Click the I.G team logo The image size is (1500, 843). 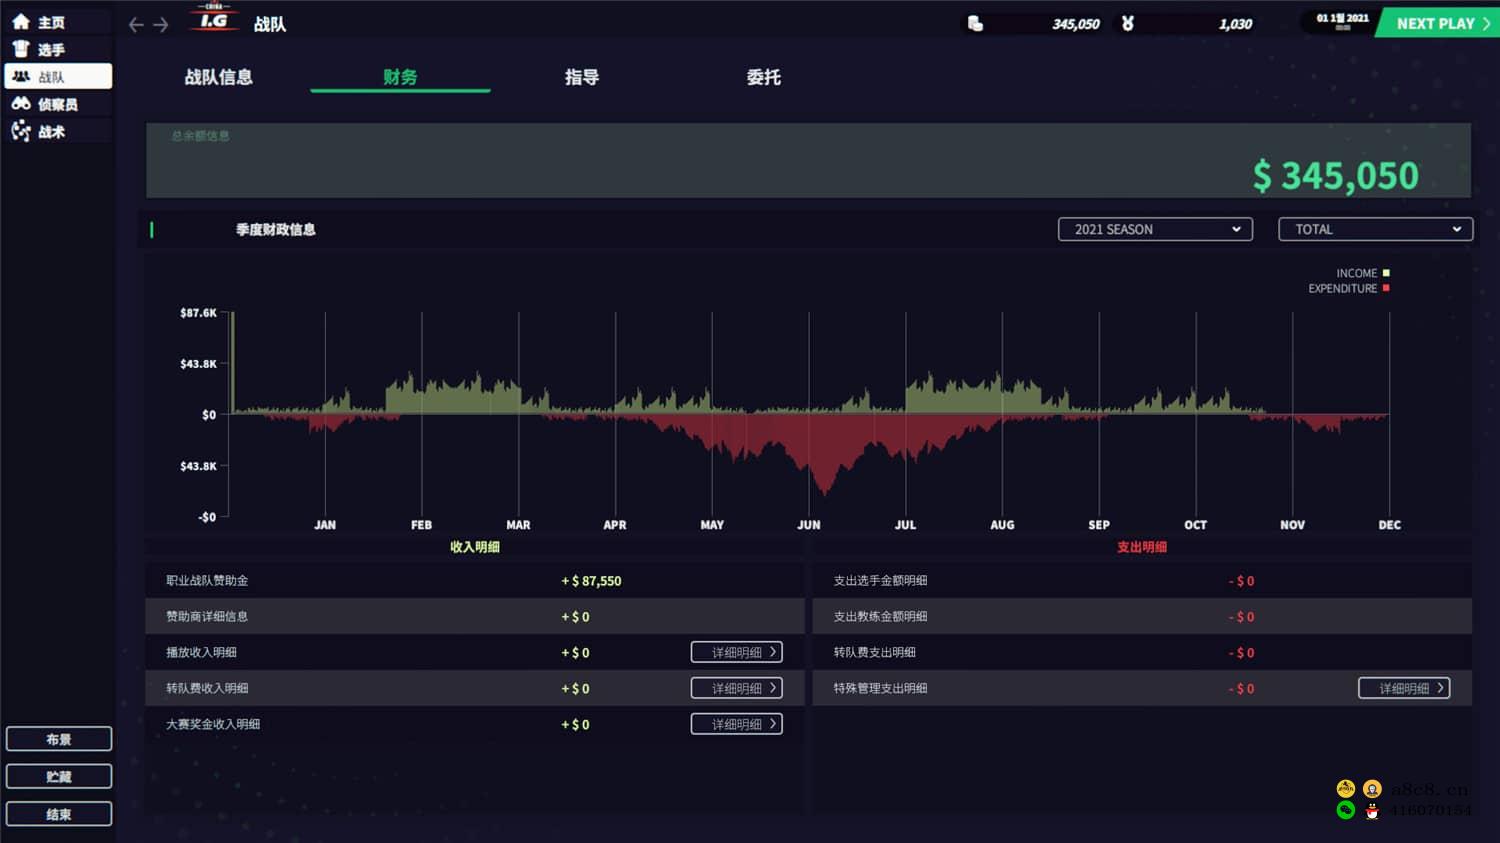214,20
